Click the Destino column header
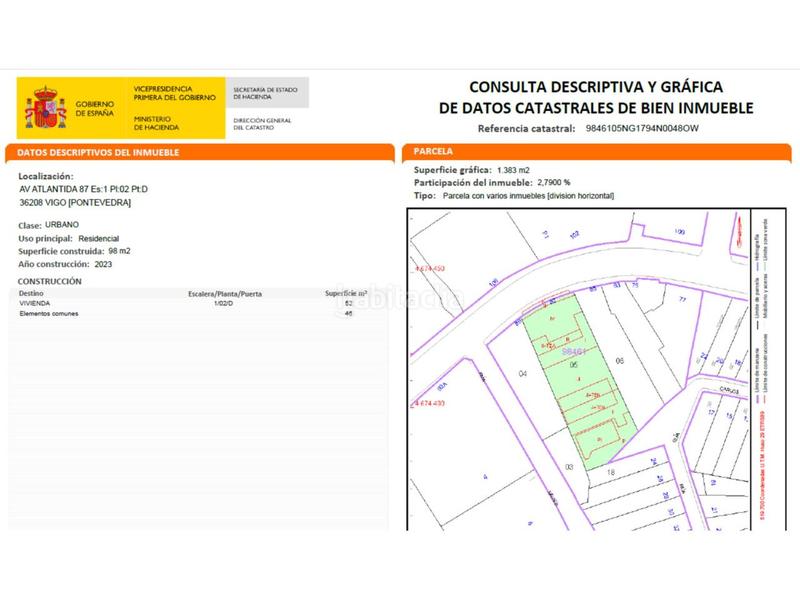The image size is (800, 600). [x=34, y=293]
